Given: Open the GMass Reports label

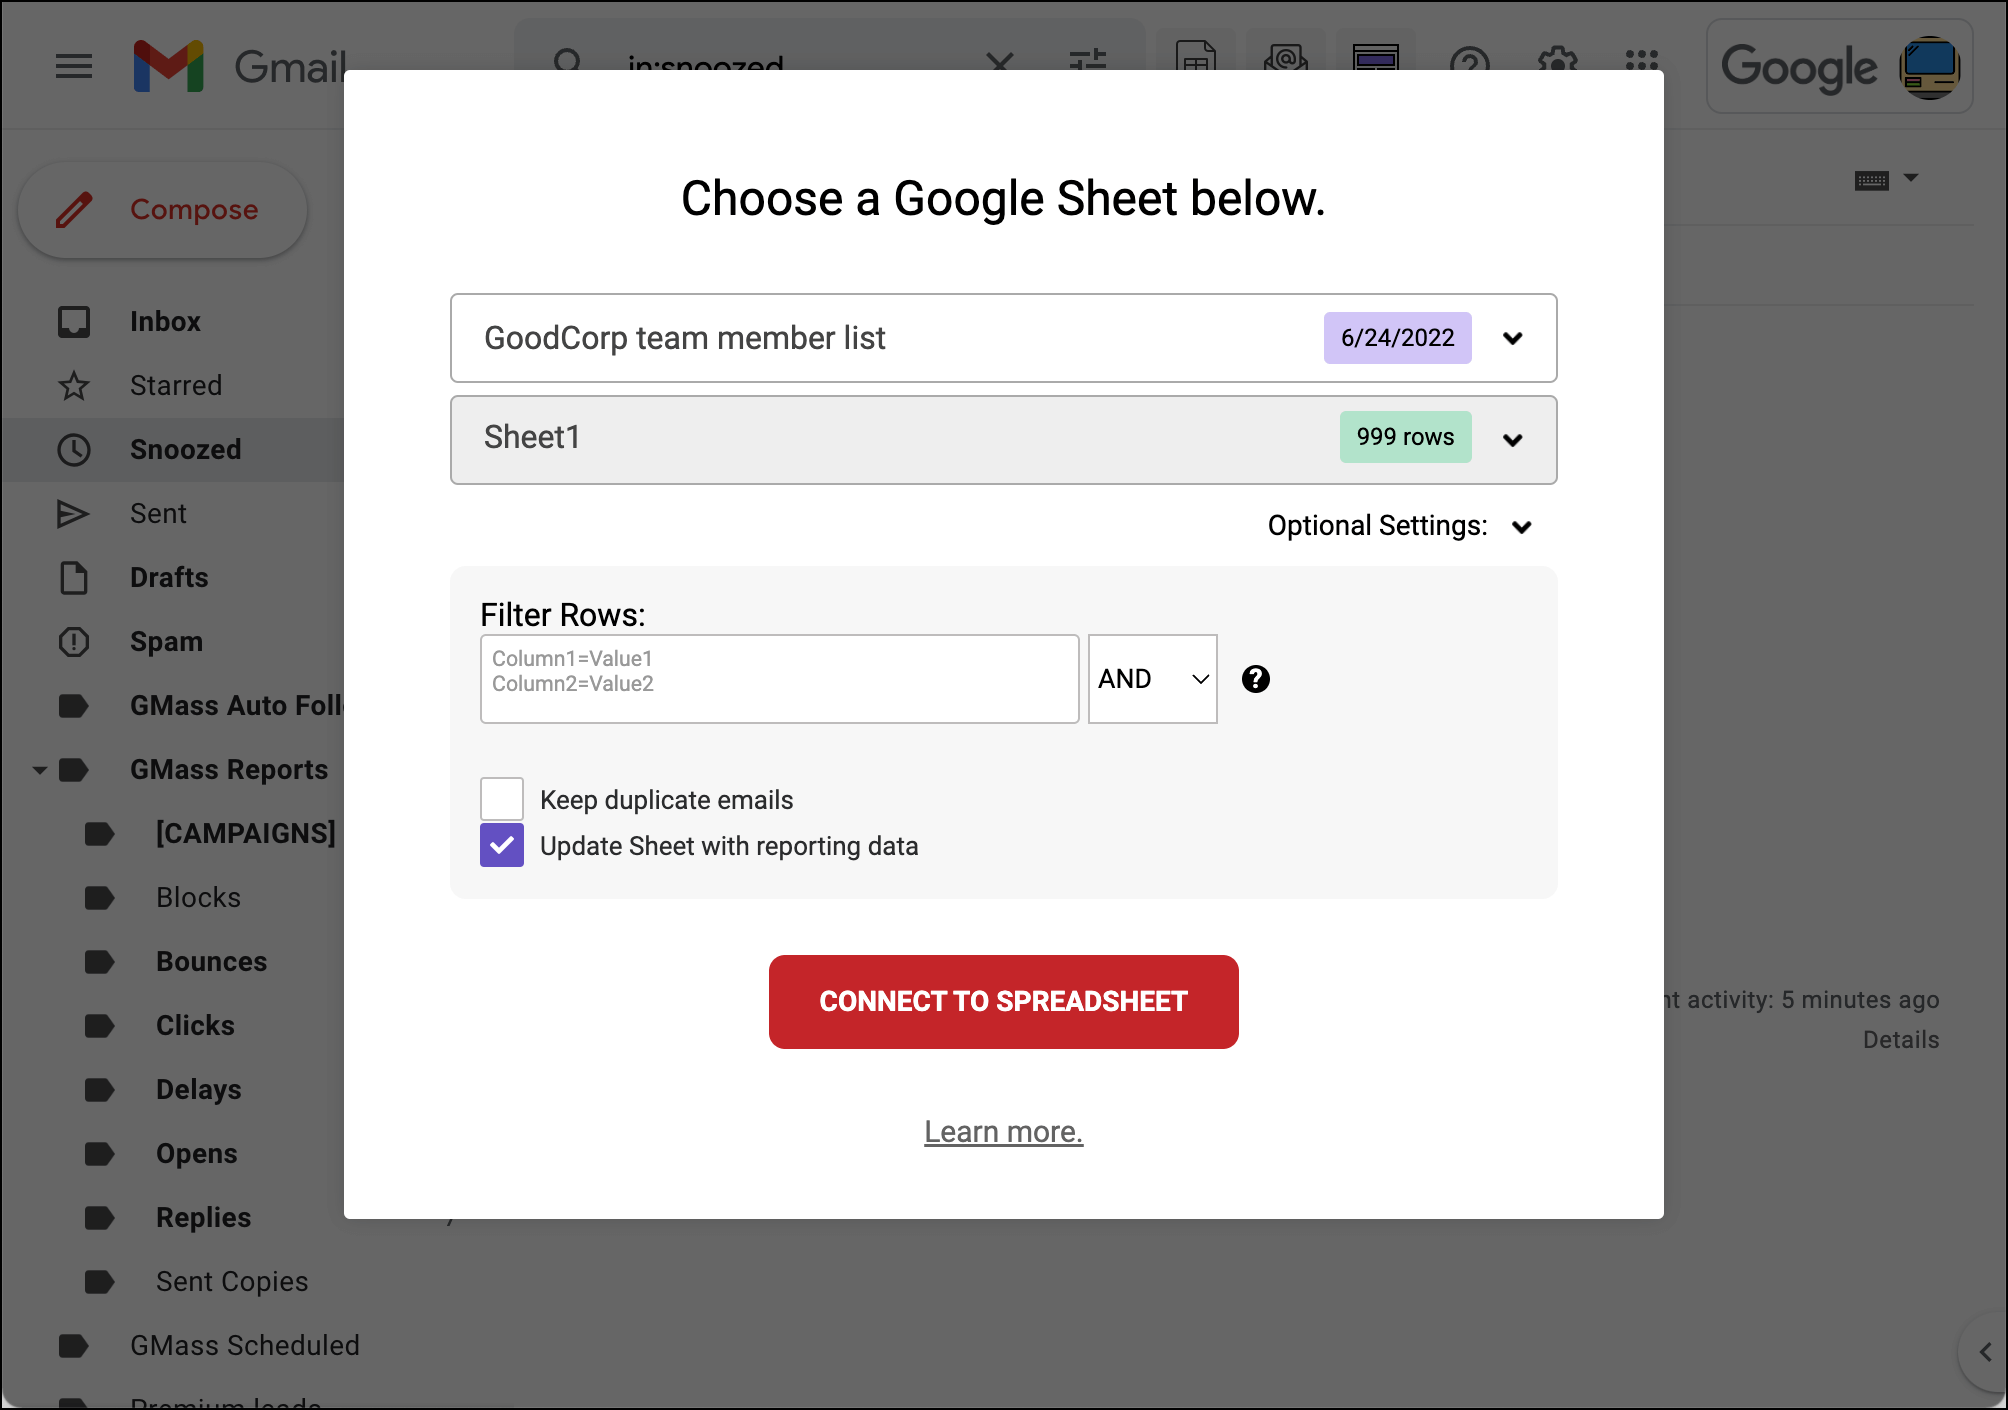Looking at the screenshot, I should point(229,770).
